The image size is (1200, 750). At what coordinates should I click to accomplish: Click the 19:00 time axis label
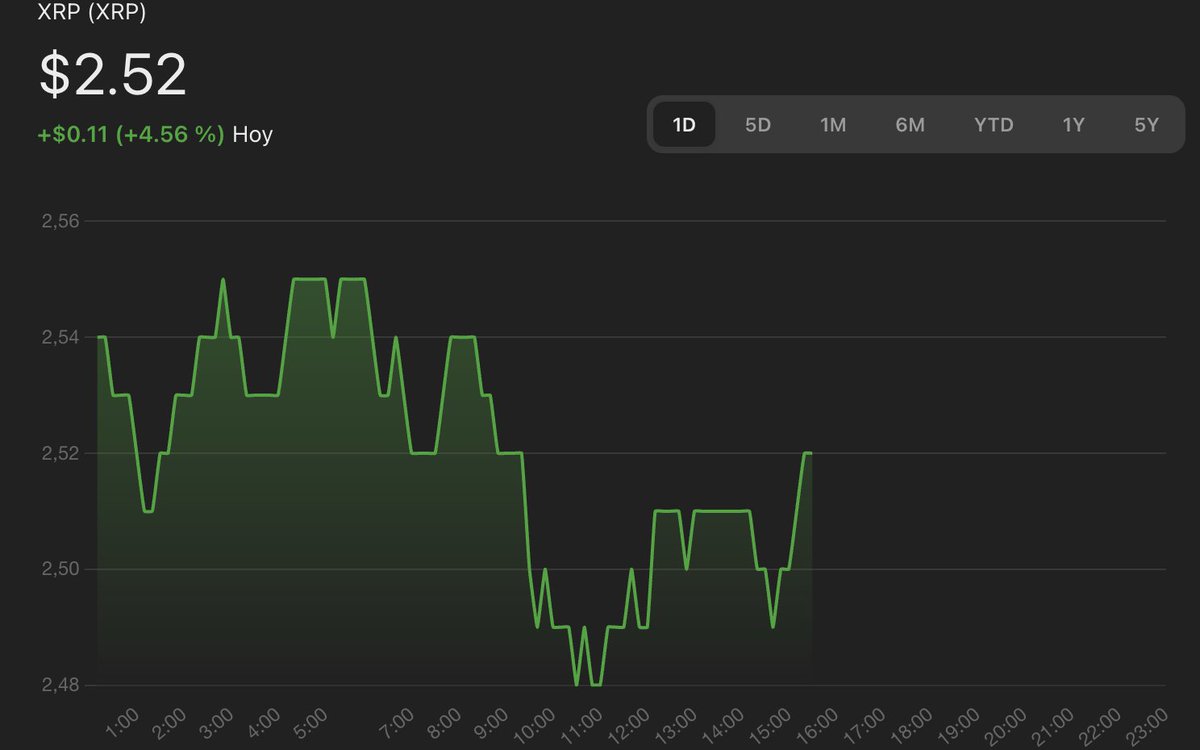pos(960,725)
